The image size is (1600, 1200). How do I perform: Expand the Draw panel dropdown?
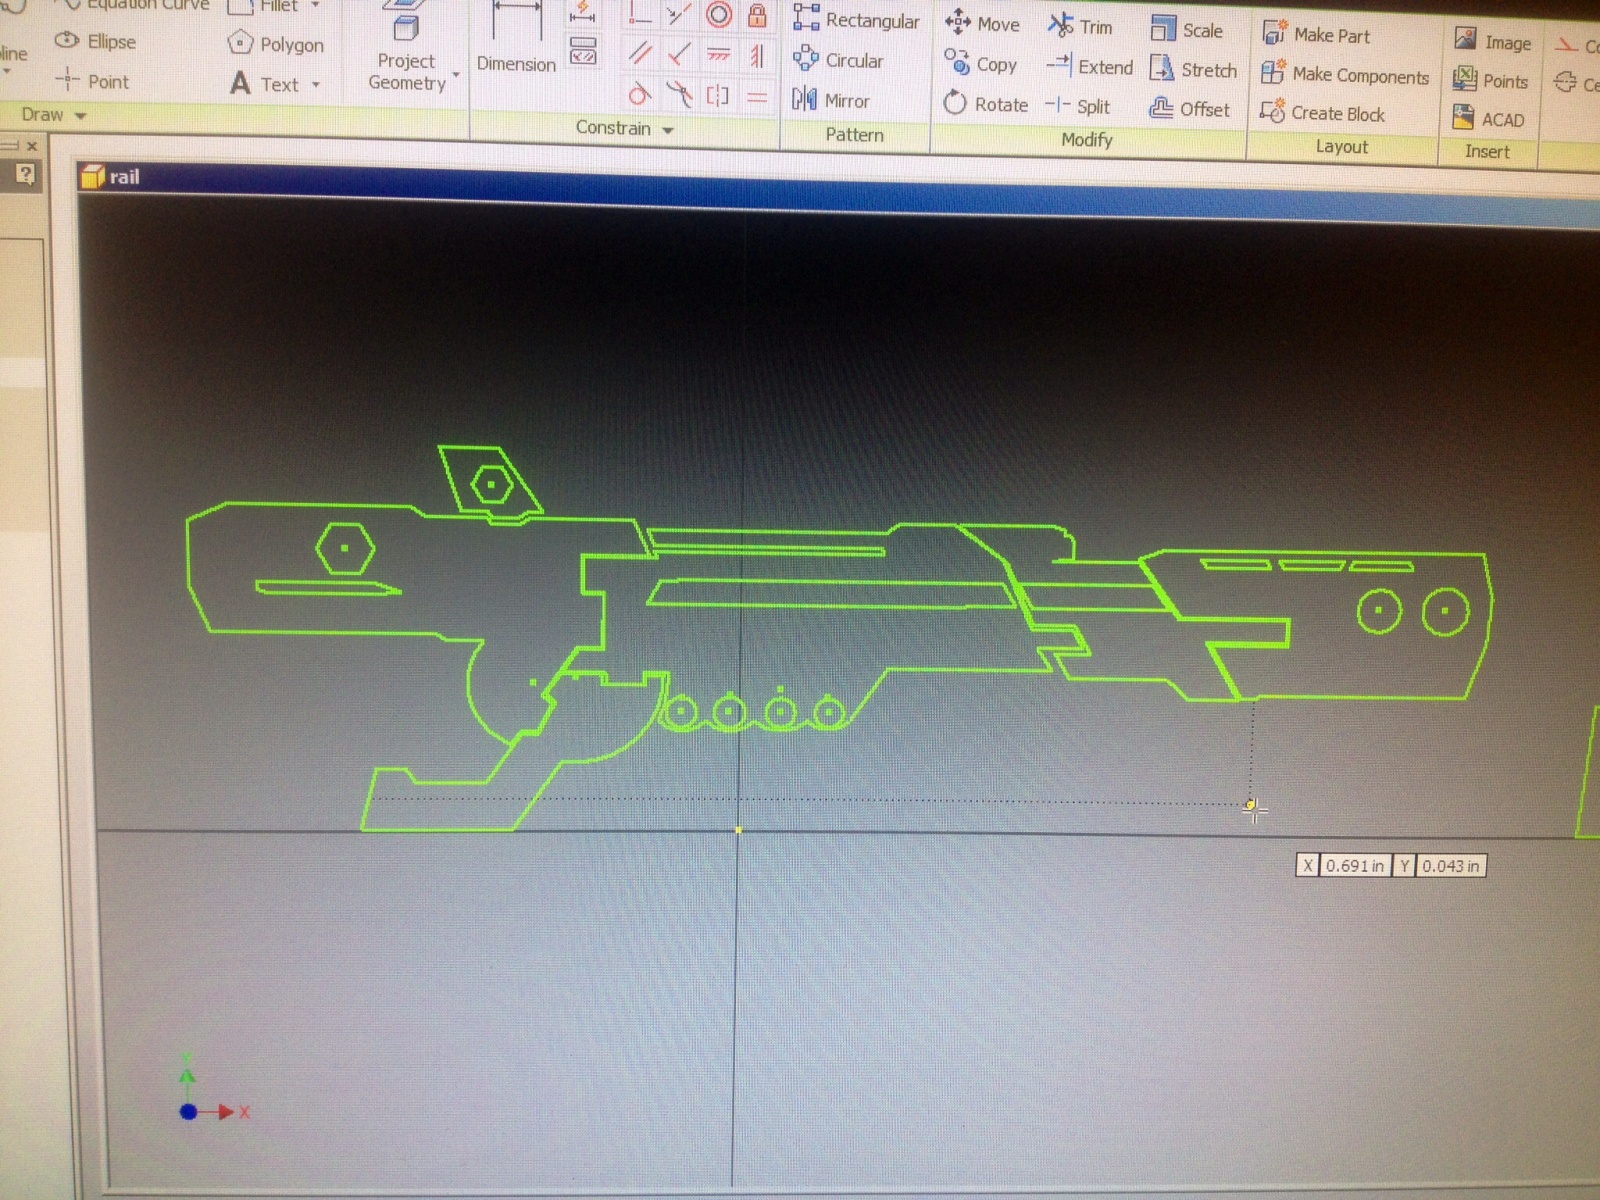[81, 116]
